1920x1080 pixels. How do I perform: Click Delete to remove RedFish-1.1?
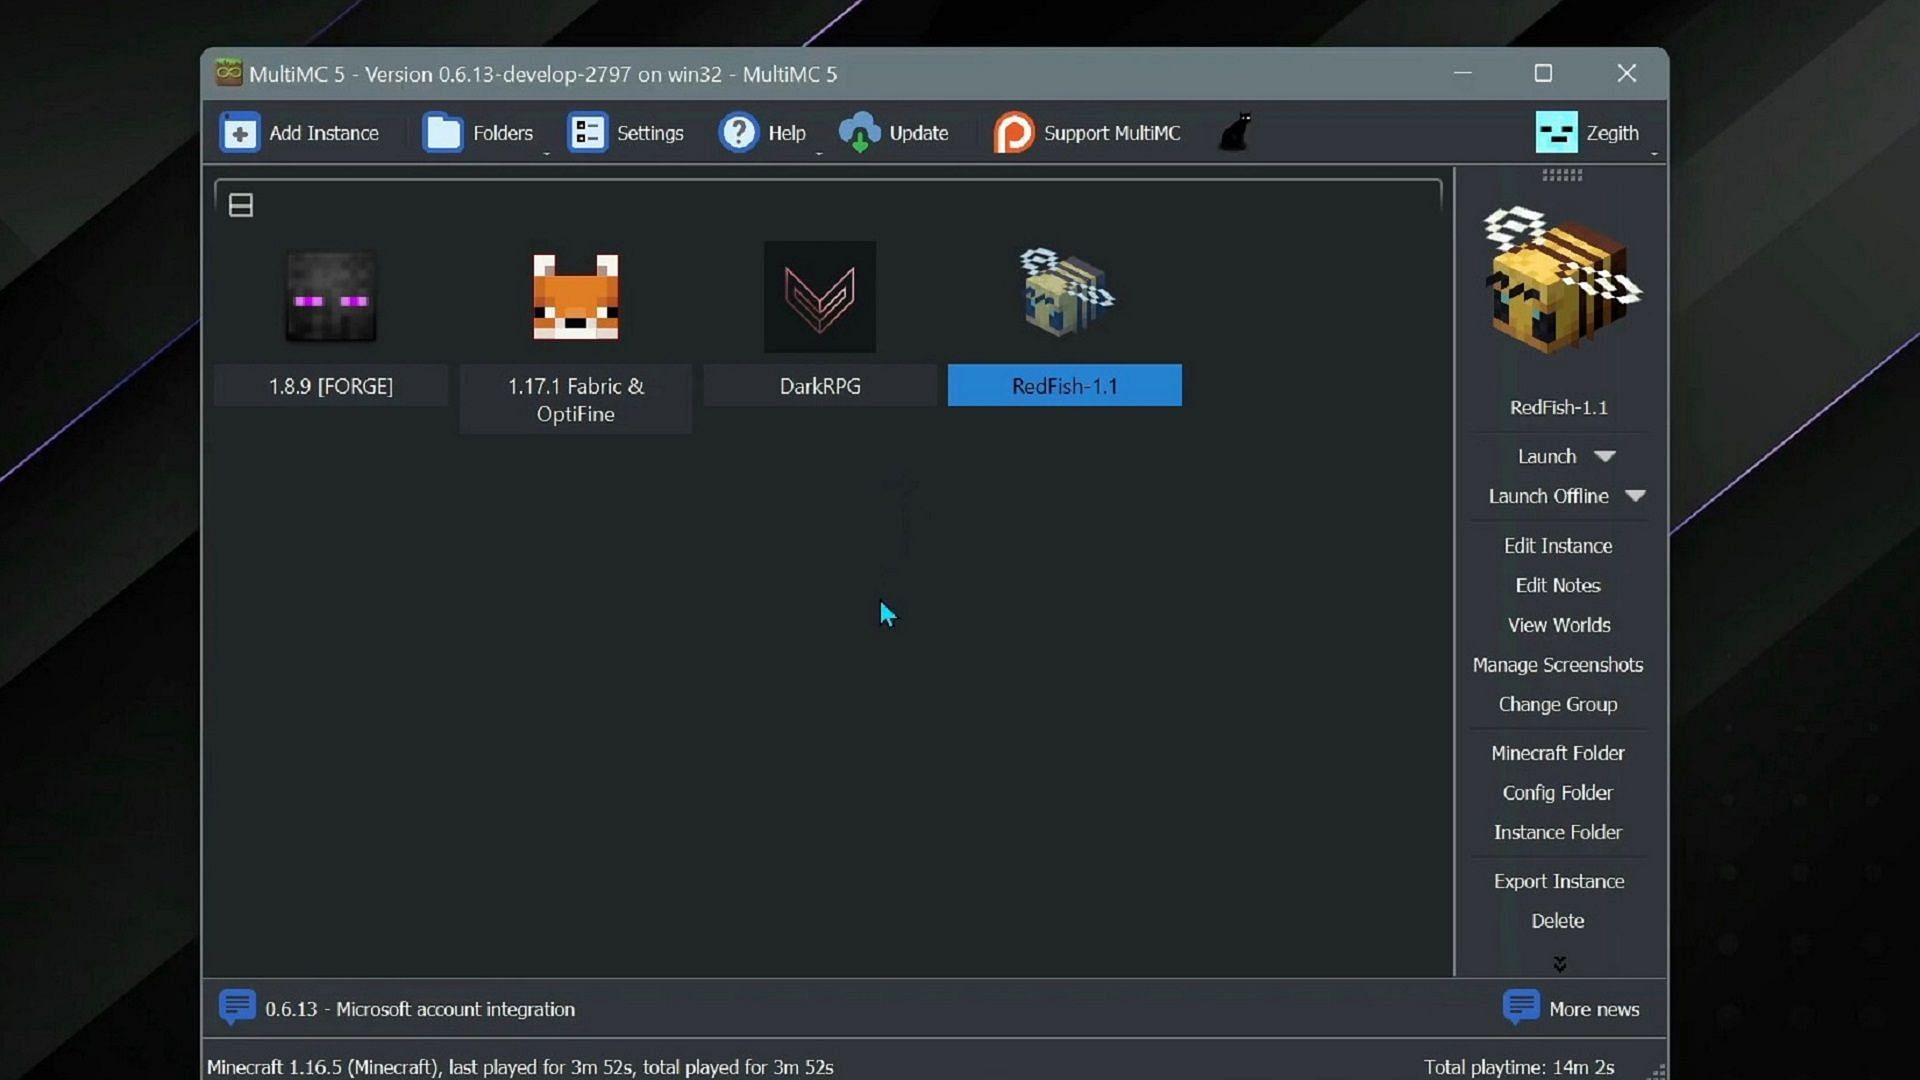(1557, 920)
